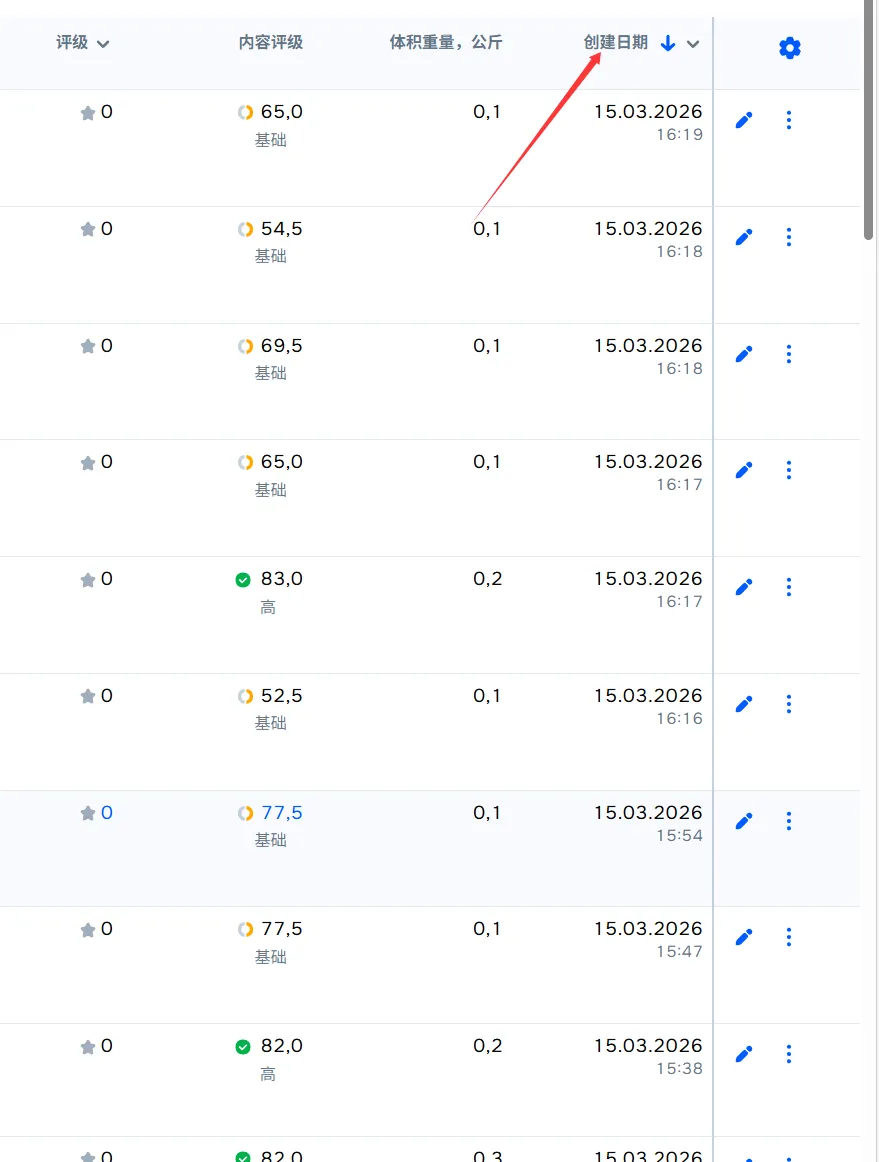Click the vertical scrollbar thumb
The height and width of the screenshot is (1162, 879).
(x=869, y=120)
